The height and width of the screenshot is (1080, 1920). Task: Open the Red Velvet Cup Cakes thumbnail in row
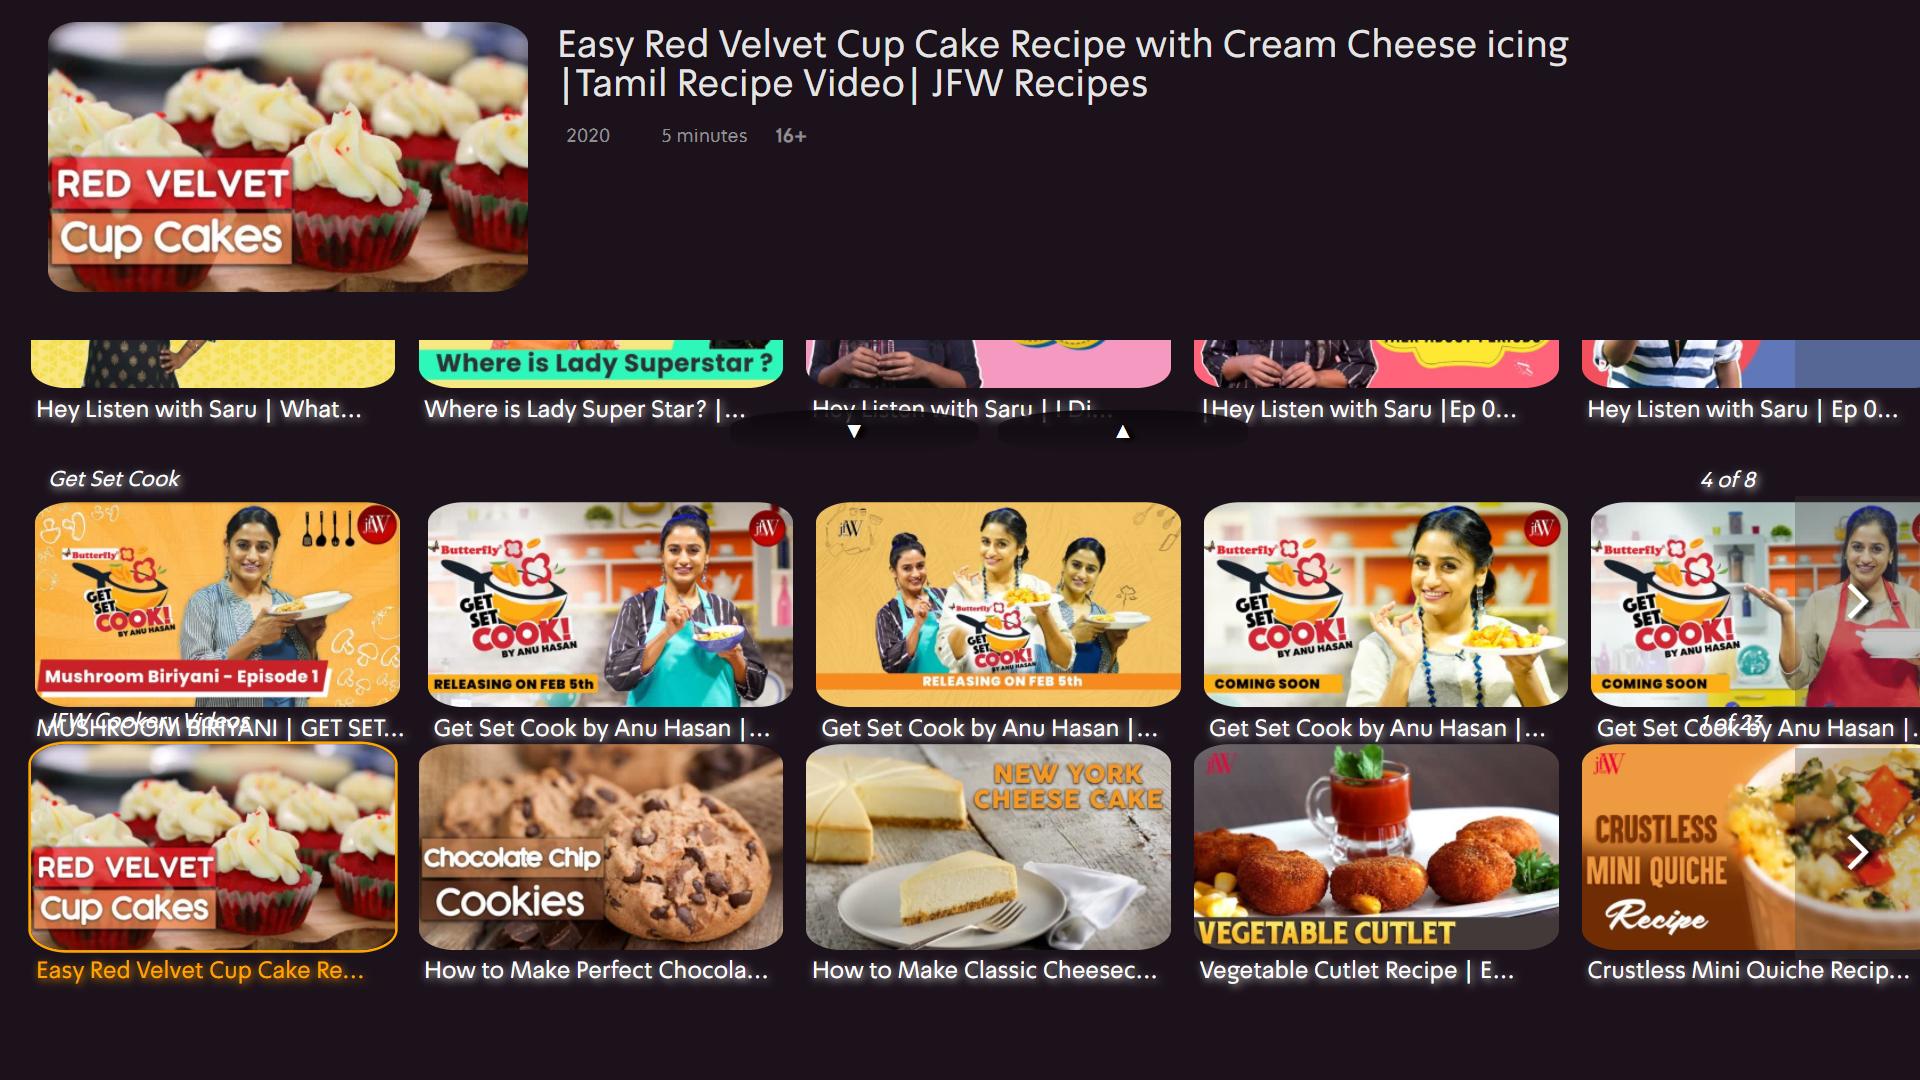[x=213, y=847]
